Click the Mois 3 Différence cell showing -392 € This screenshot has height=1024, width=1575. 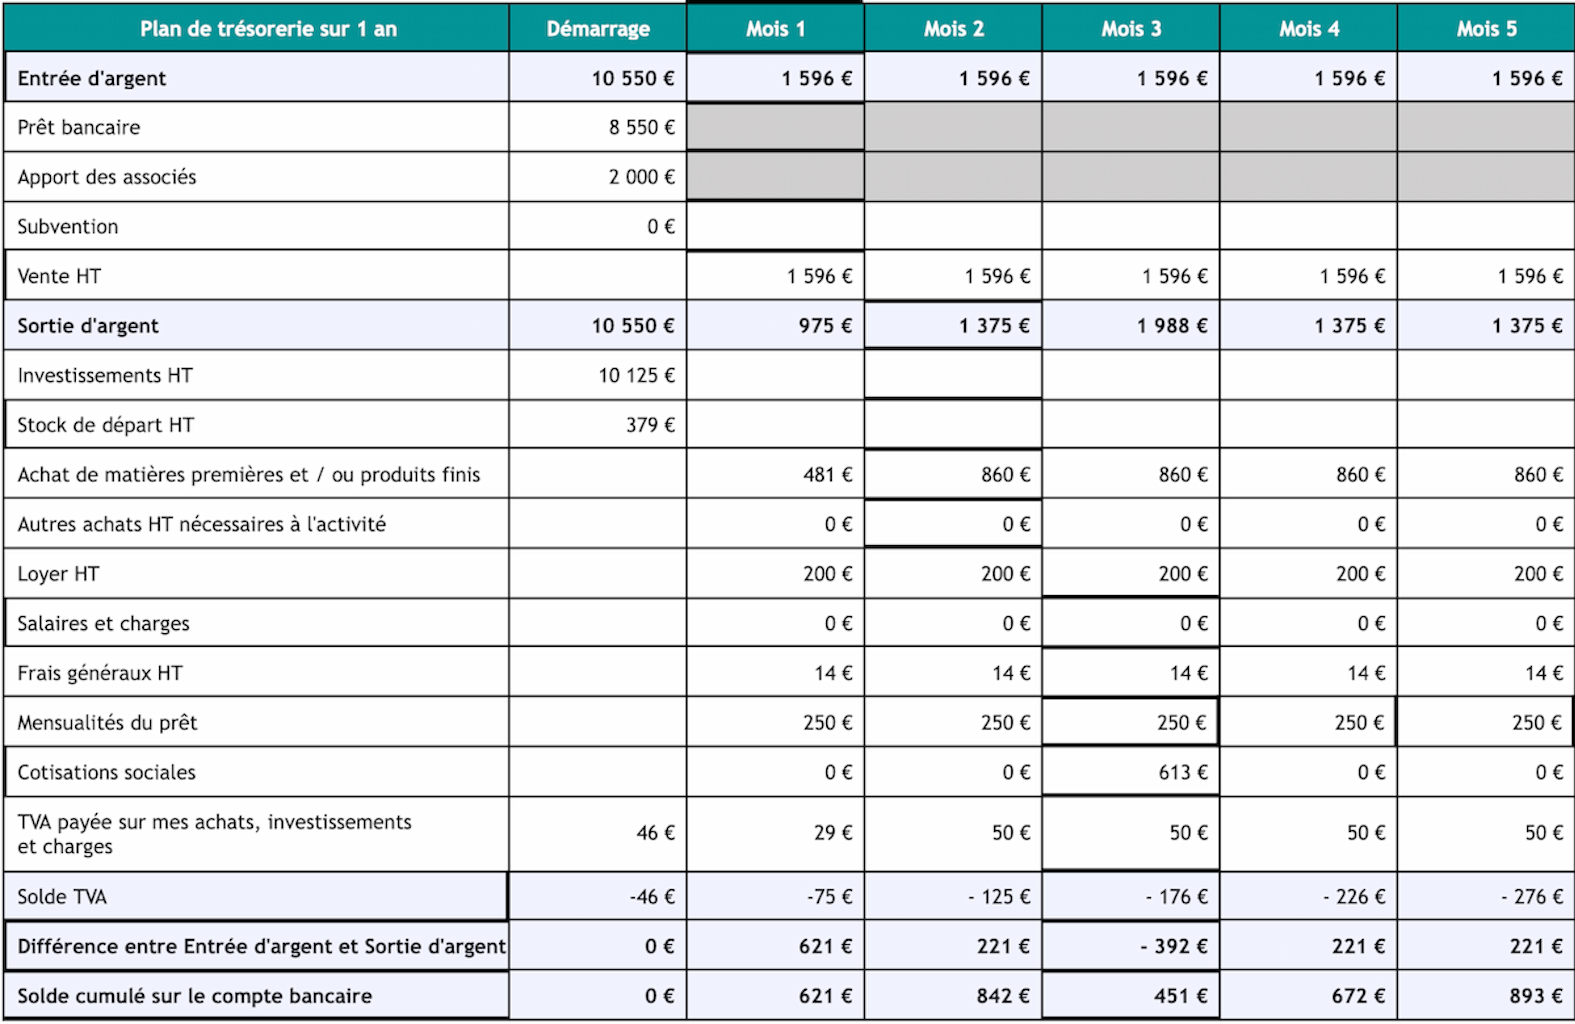1130,946
